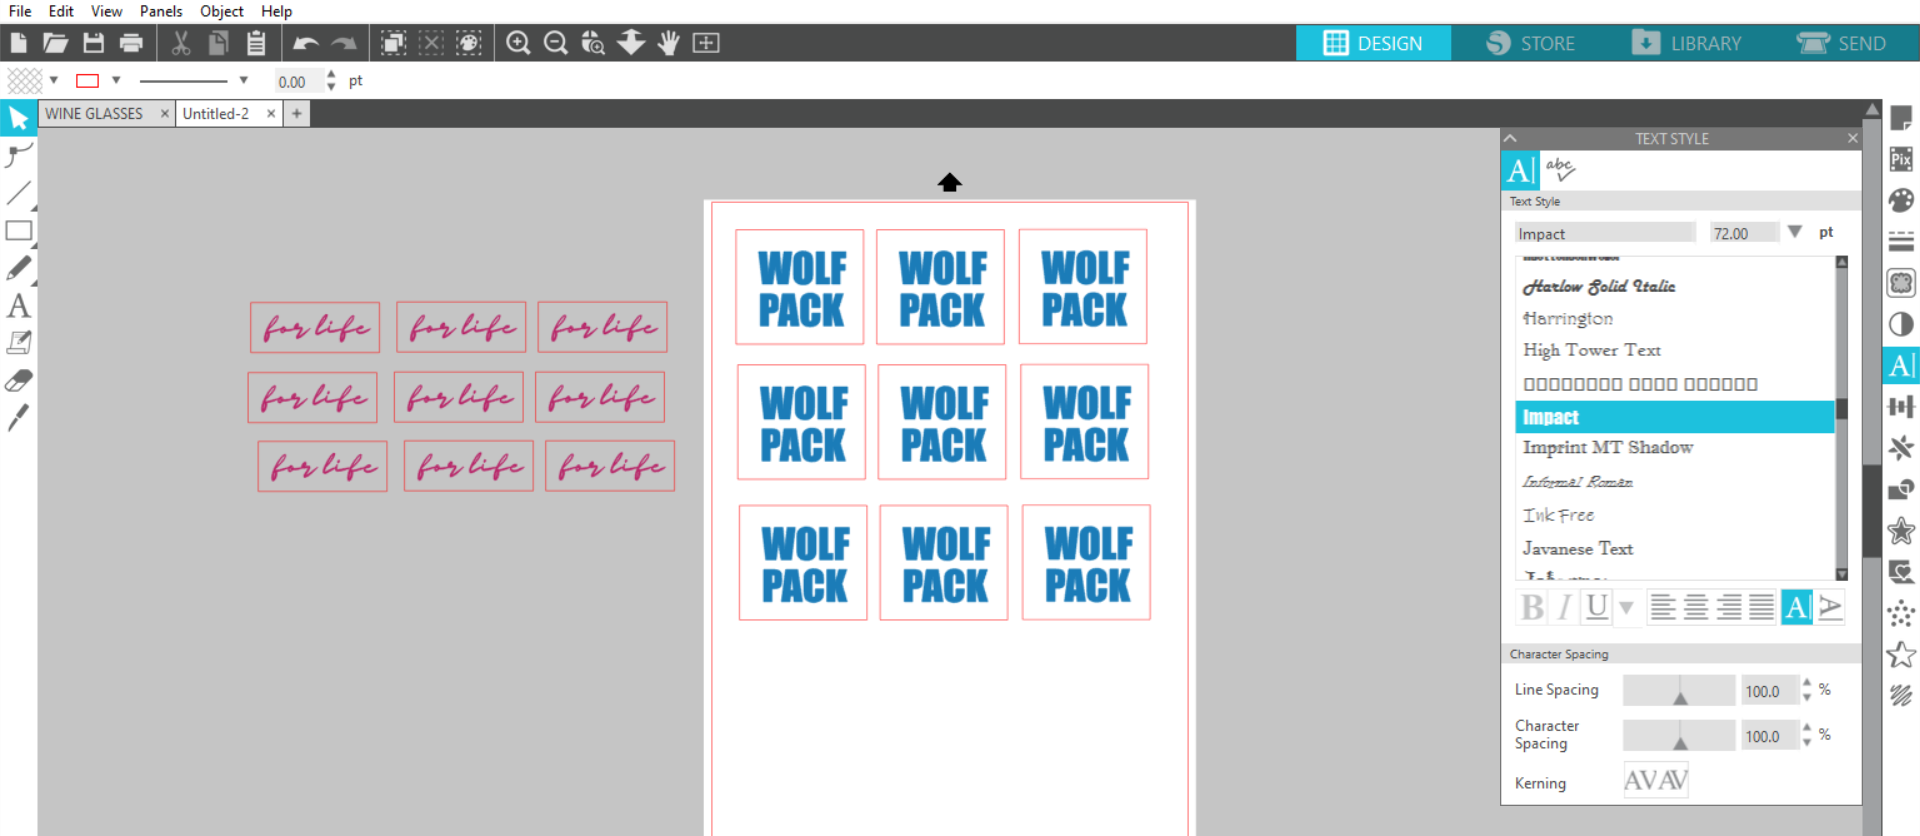Open the Text Style panel from sidebar
The image size is (1920, 836).
[x=1901, y=366]
